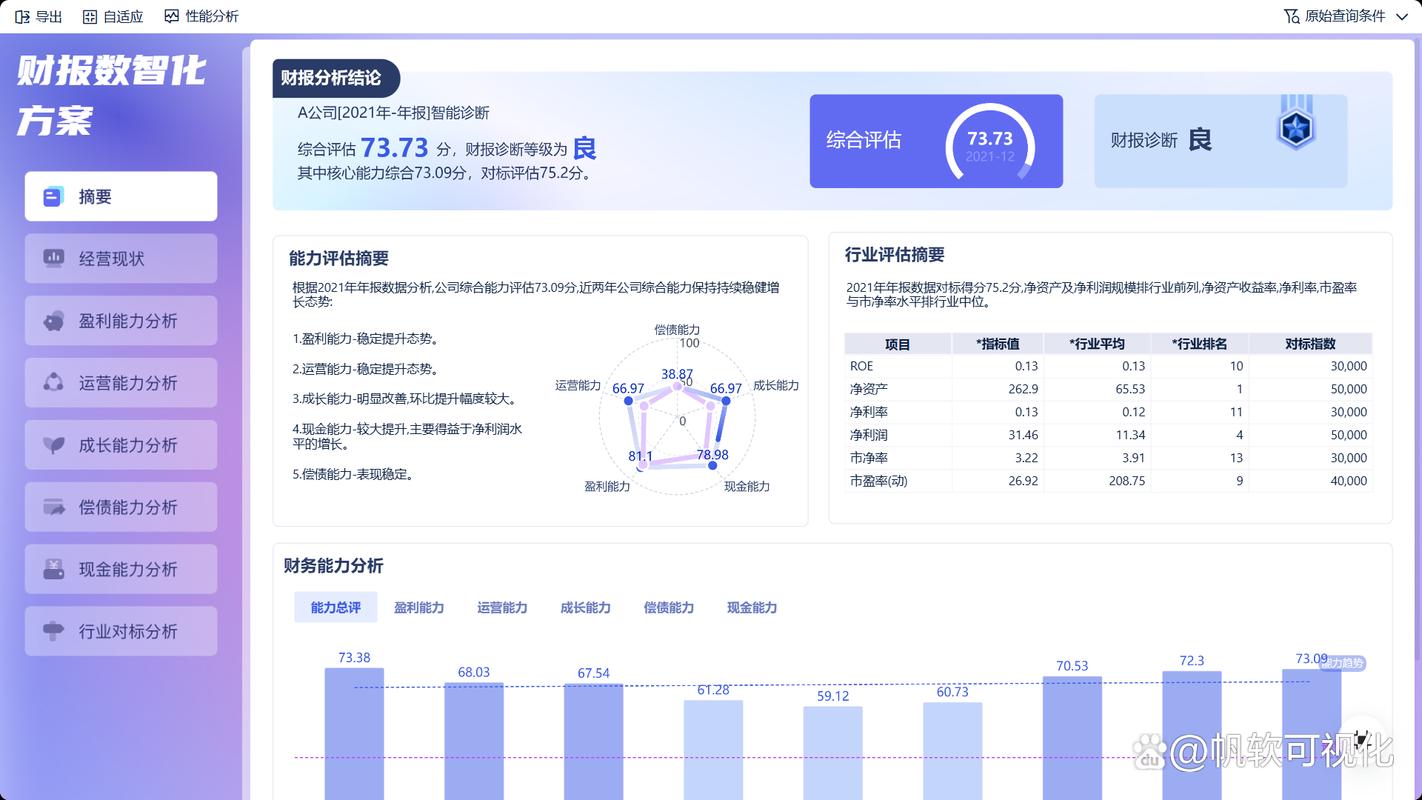Open 性能分析 performance analysis icon
This screenshot has height=800, width=1422.
(172, 16)
